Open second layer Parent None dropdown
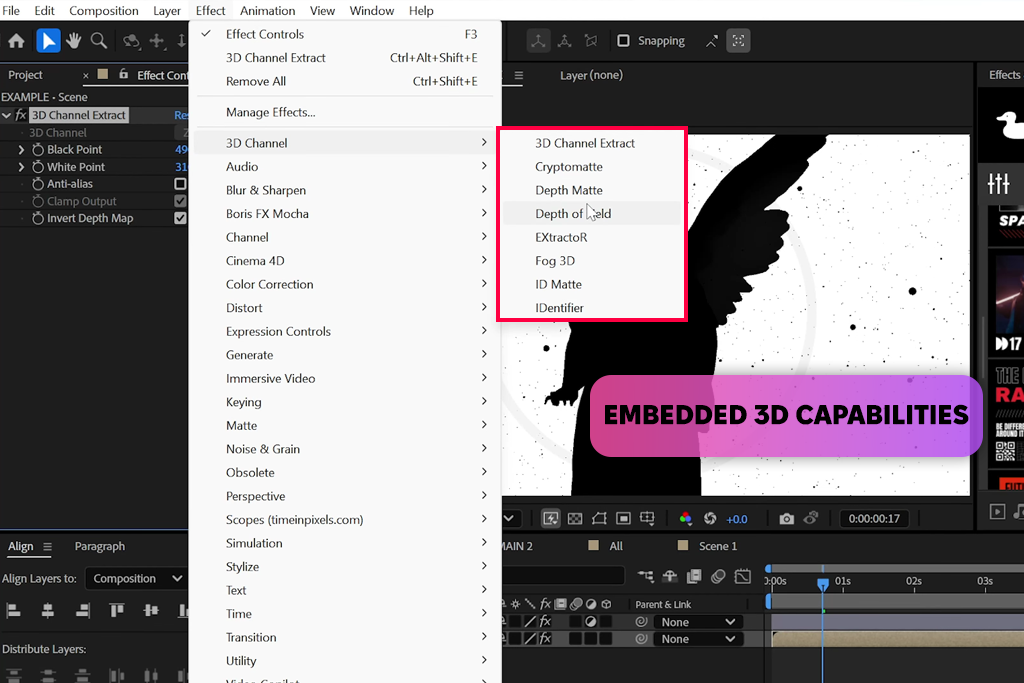Image resolution: width=1024 pixels, height=683 pixels. [x=697, y=639]
